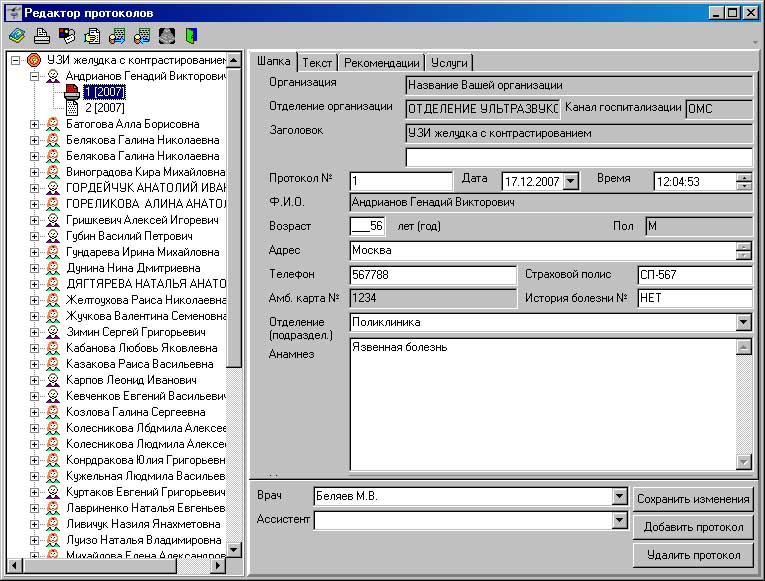Click the copy documents toolbar icon
Screen dimensions: 765x581
click(x=92, y=36)
